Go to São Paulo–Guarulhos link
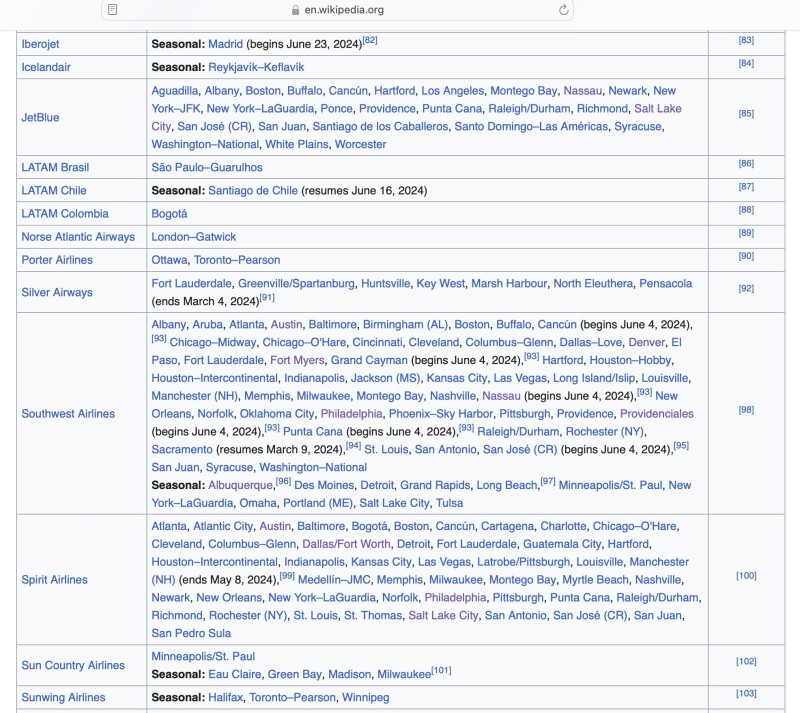This screenshot has height=713, width=800. pyautogui.click(x=207, y=167)
